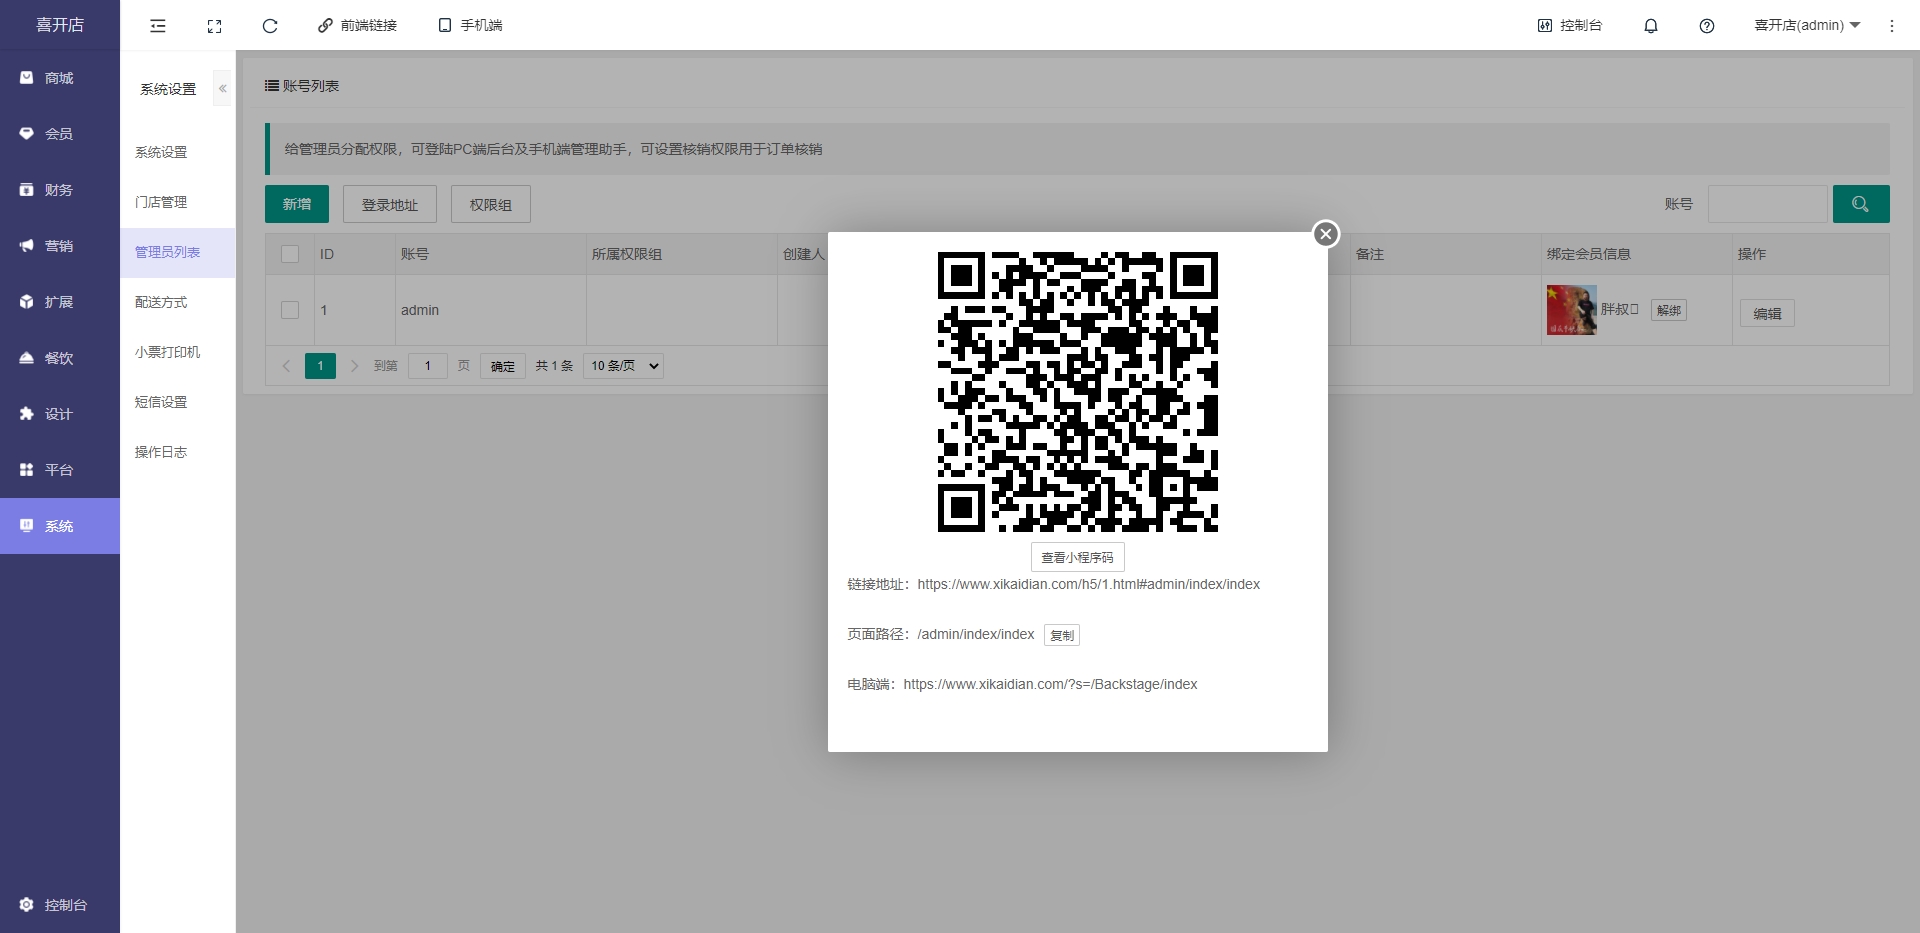
Task: Click the help question mark icon
Action: pos(1707,26)
